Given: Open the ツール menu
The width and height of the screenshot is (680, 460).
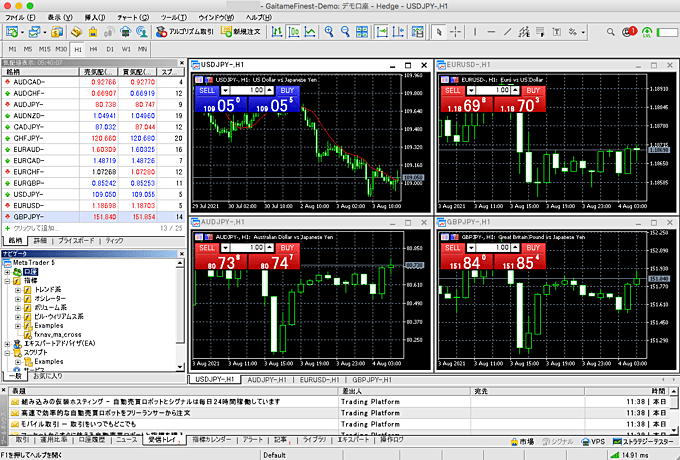Looking at the screenshot, I should tap(173, 17).
